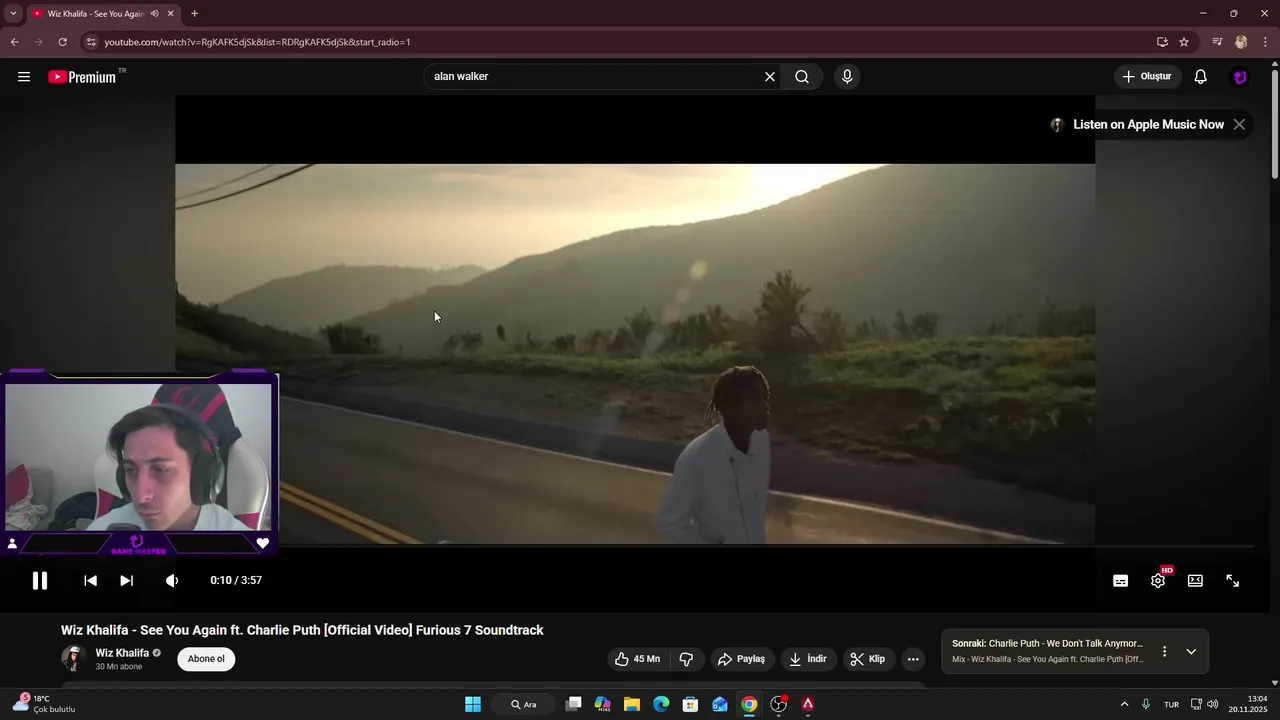1280x720 pixels.
Task: Pause the playing video
Action: (40, 581)
